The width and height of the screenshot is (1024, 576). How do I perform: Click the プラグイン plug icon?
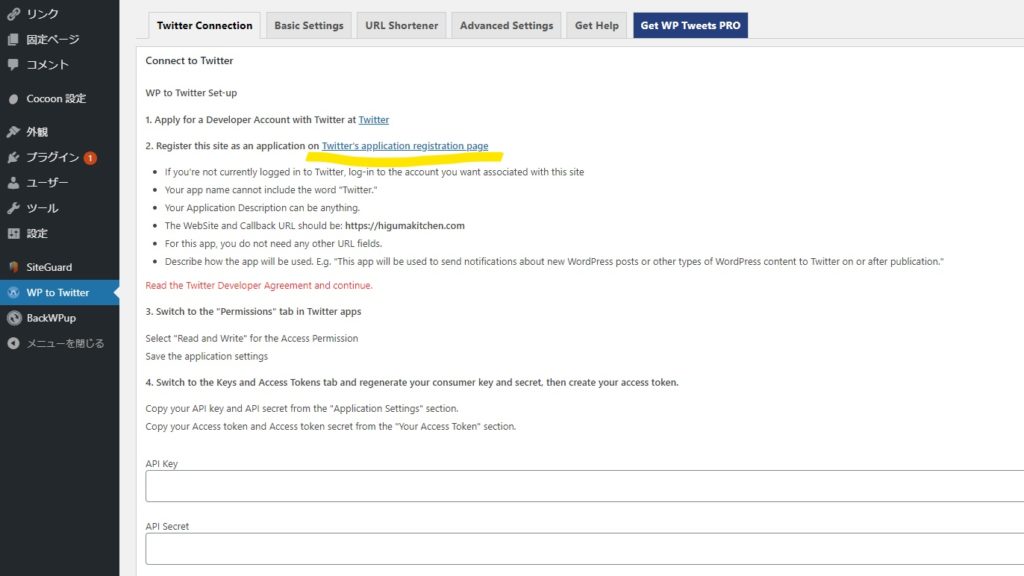click(13, 157)
